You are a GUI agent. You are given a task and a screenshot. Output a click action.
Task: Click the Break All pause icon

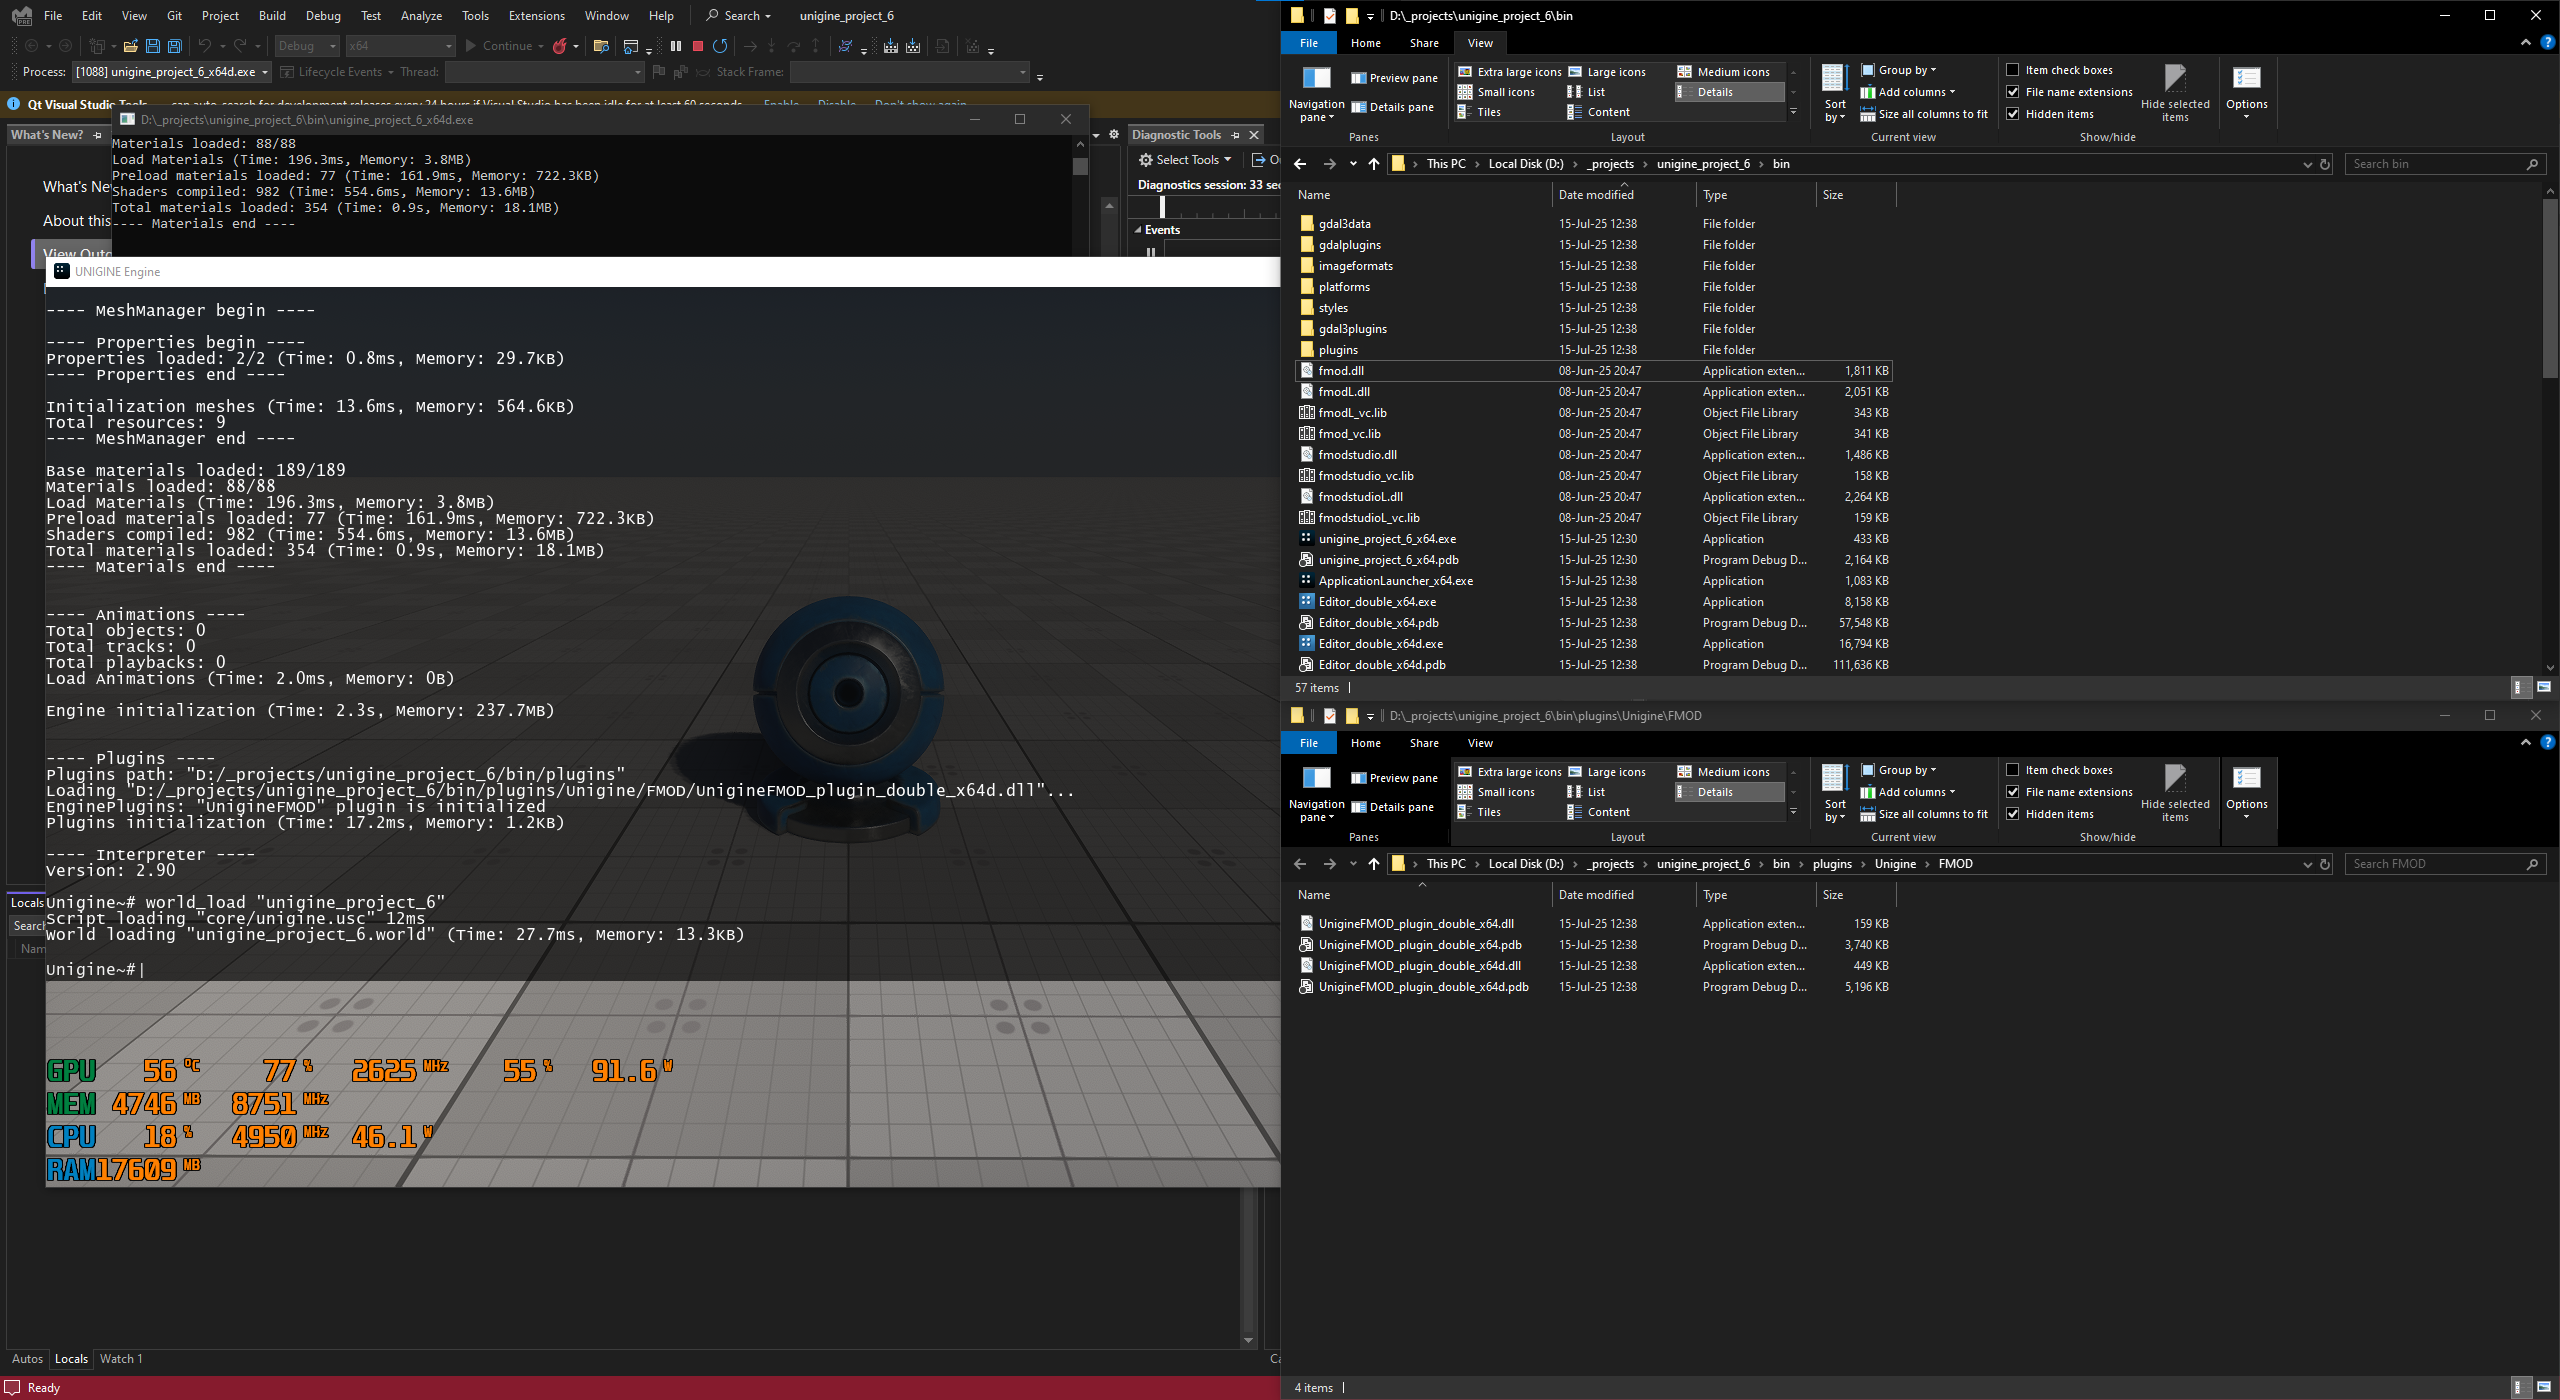click(x=676, y=46)
